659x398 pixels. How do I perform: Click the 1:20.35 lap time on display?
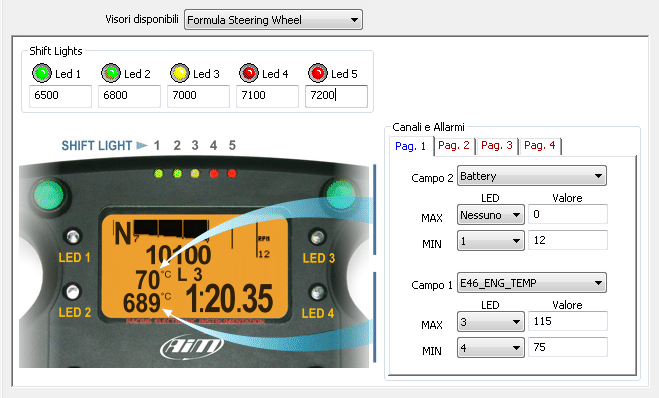pos(230,299)
